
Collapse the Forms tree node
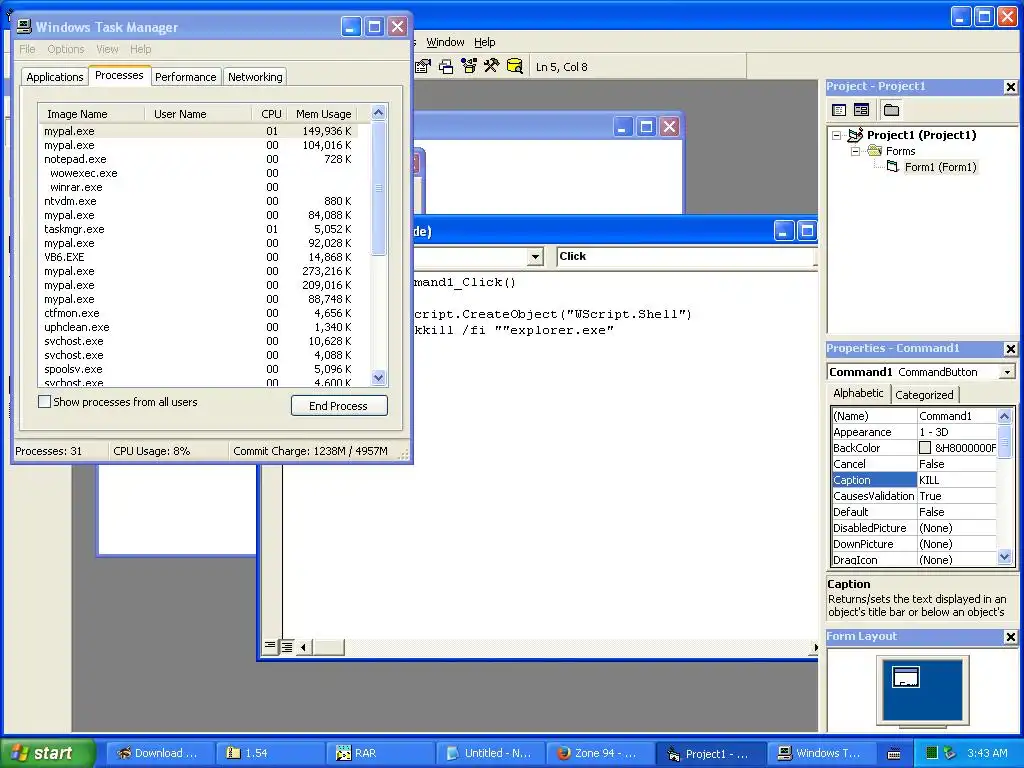pyautogui.click(x=856, y=151)
